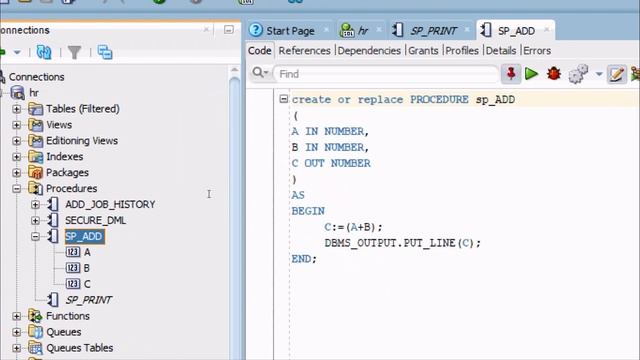Open the Profiles sub-tab
The width and height of the screenshot is (640, 360).
click(462, 51)
